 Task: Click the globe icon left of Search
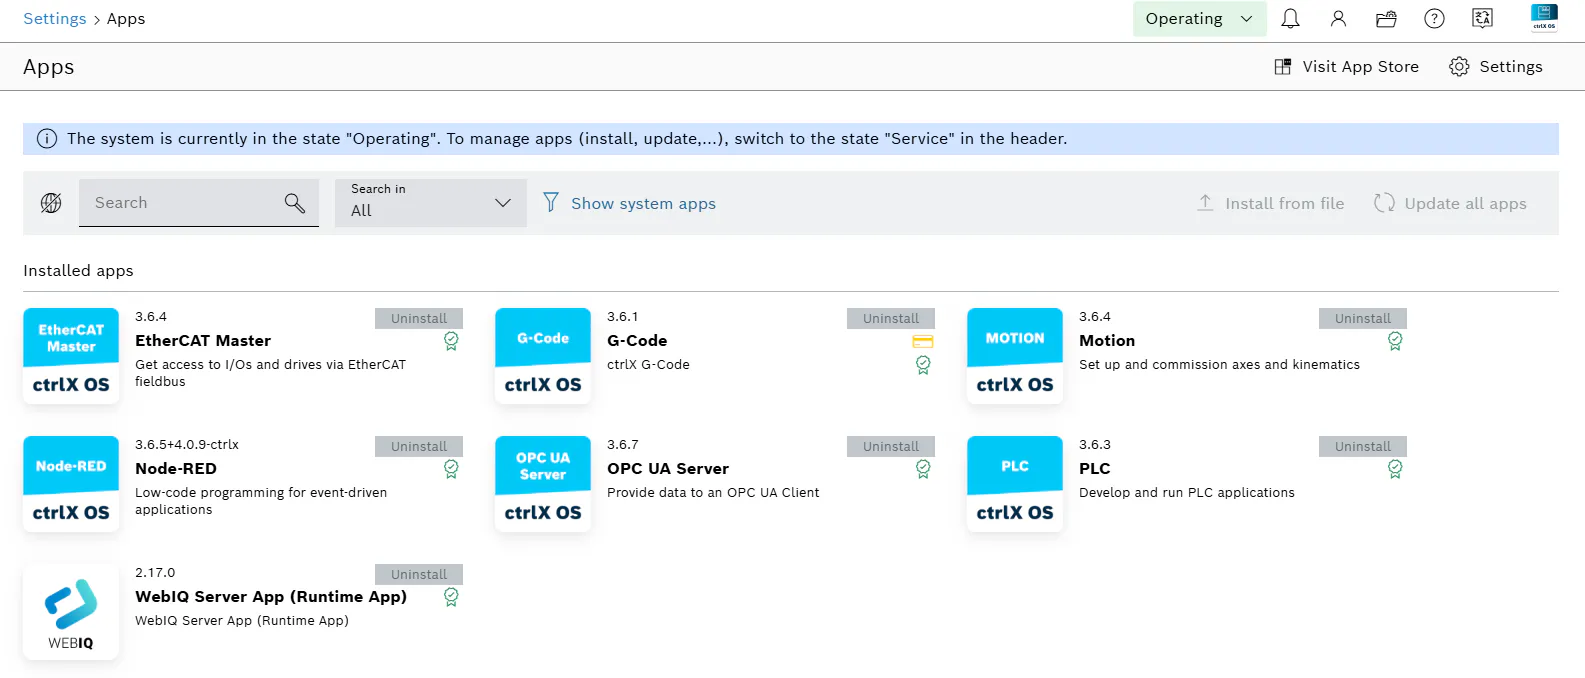click(51, 203)
